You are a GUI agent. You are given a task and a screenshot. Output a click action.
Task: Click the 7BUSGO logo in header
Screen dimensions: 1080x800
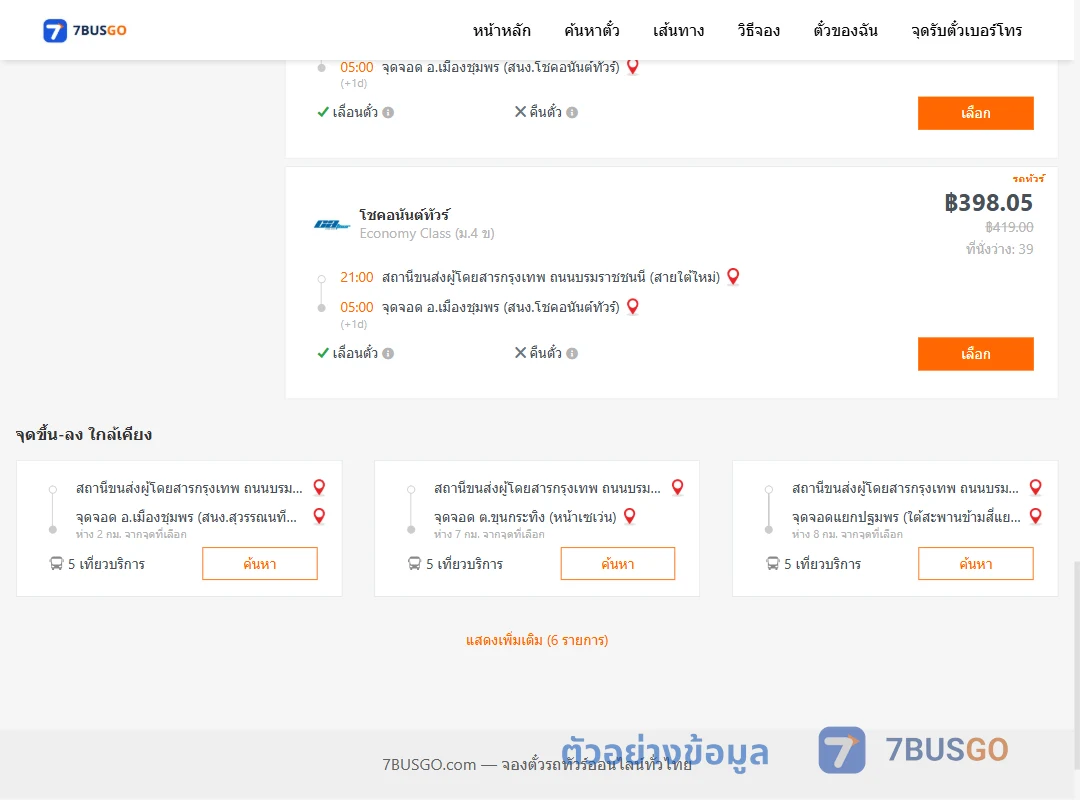coord(85,30)
